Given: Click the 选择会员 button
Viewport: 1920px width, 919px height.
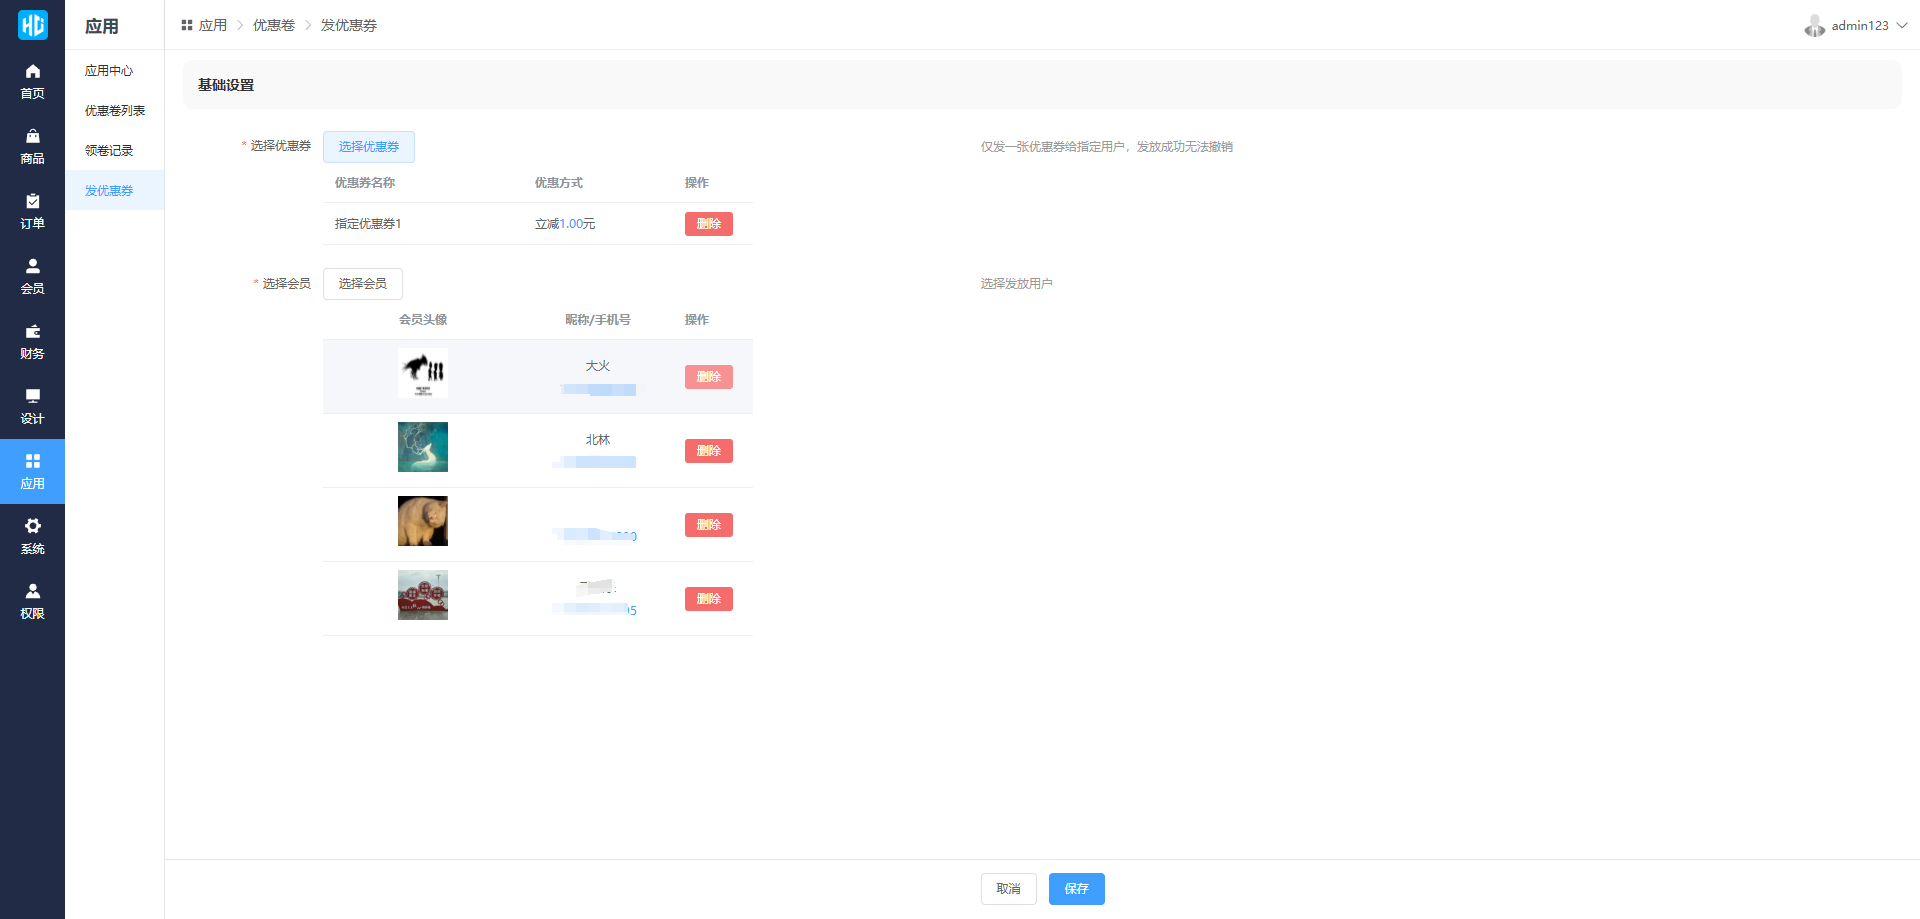Looking at the screenshot, I should (x=362, y=284).
